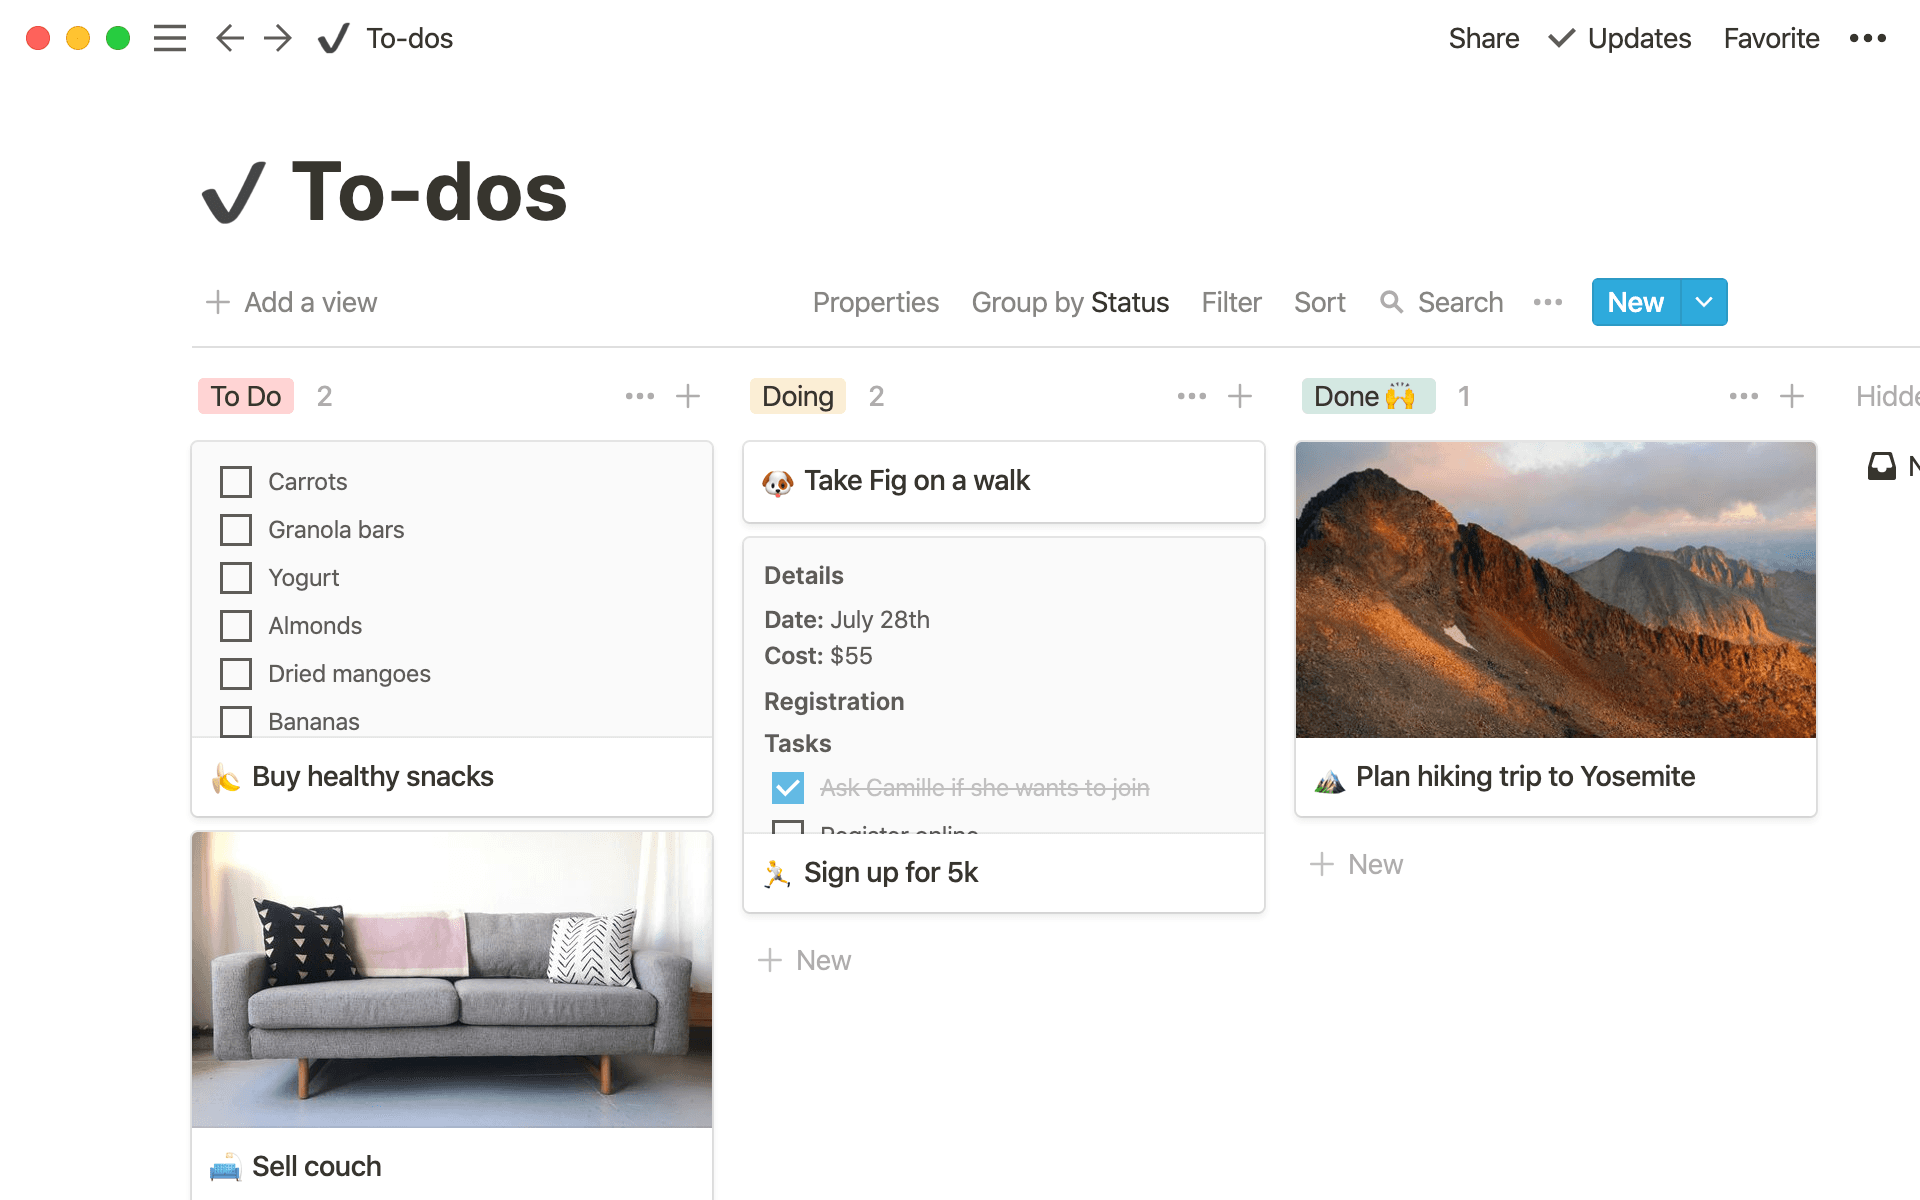Screen dimensions: 1920x1200
Task: Uncheck 'Ask Camille if she wants to join'
Action: tap(788, 788)
